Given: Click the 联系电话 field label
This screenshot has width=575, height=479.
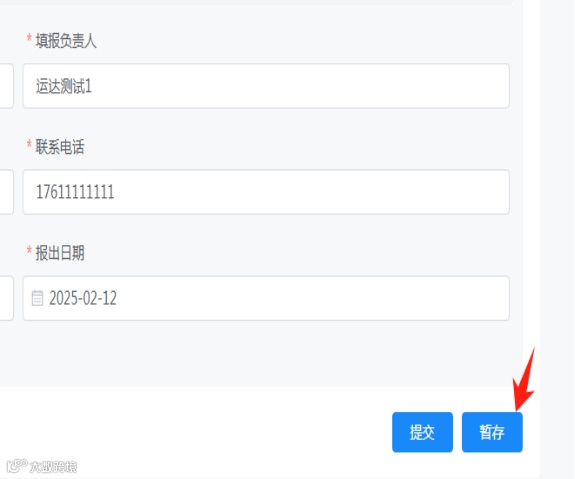Looking at the screenshot, I should point(60,147).
